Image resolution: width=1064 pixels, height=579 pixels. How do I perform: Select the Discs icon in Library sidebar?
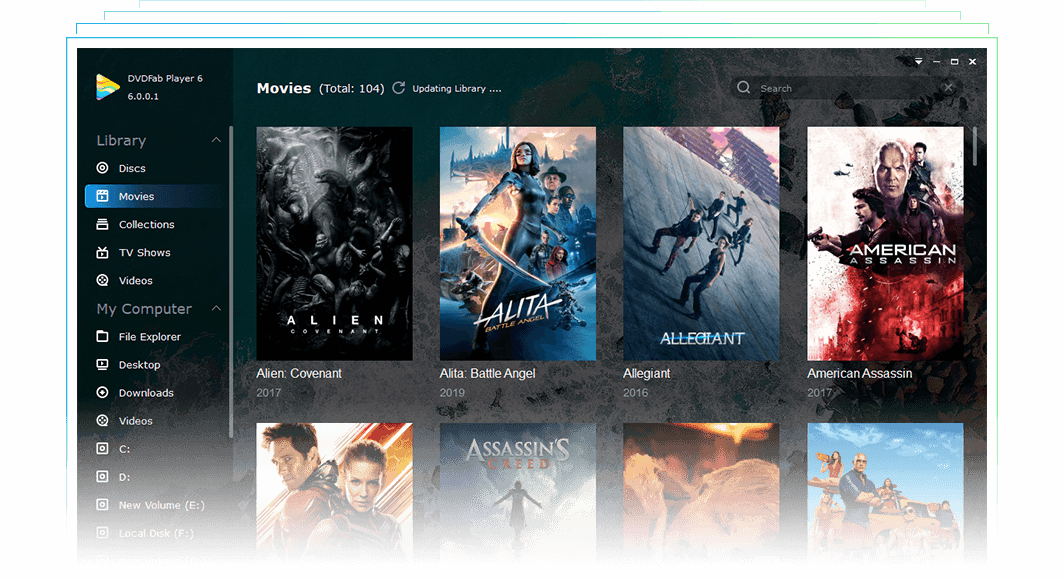tap(105, 168)
